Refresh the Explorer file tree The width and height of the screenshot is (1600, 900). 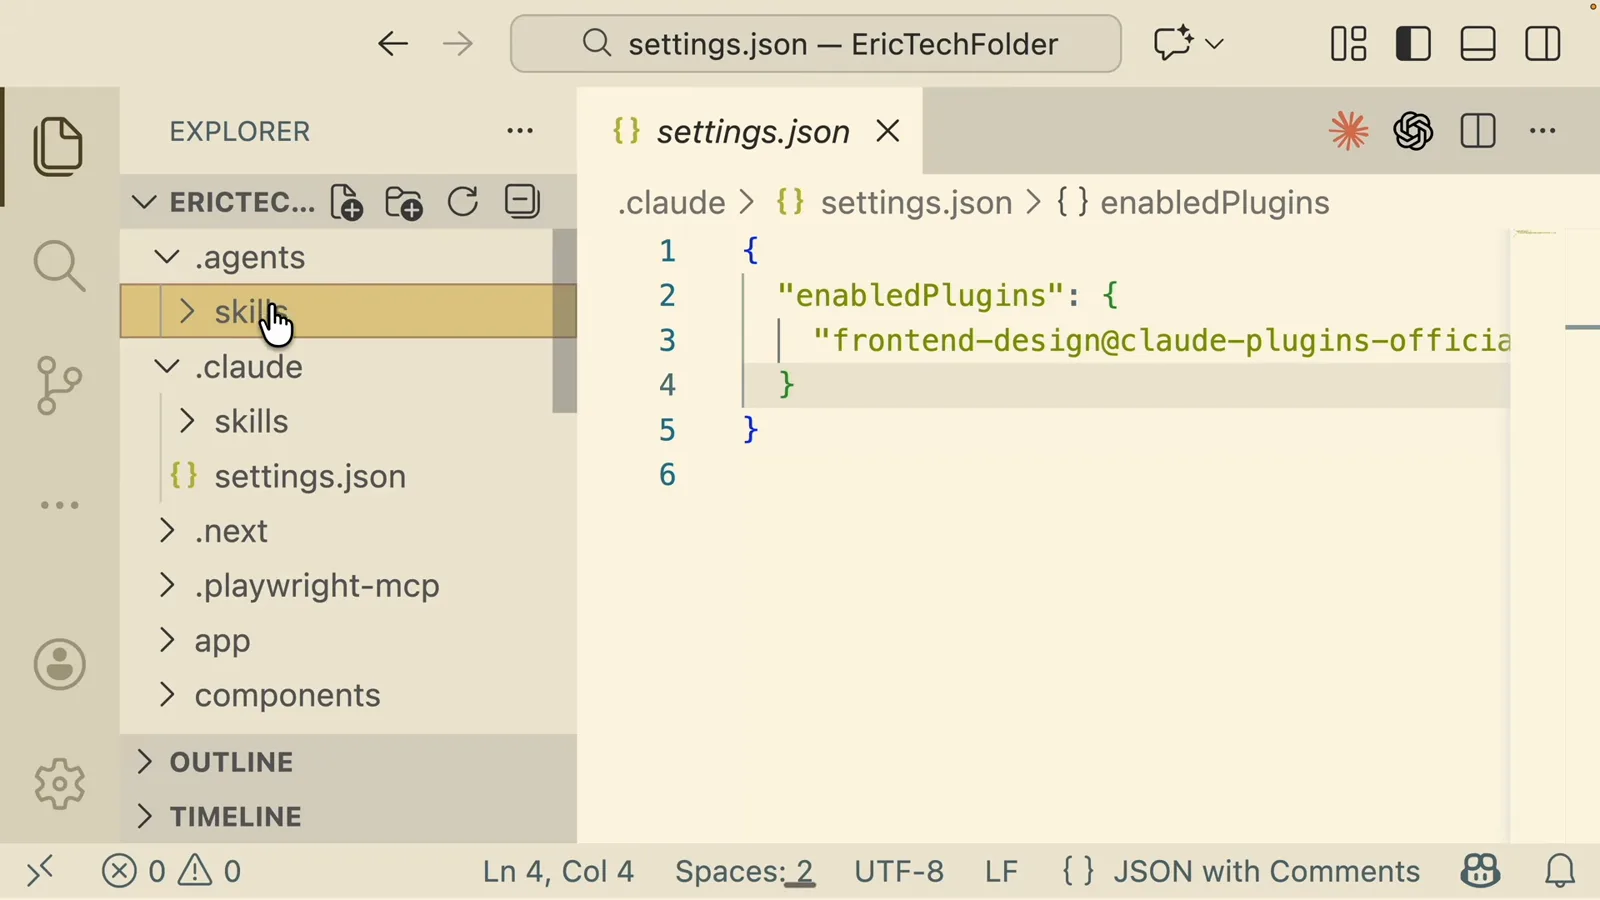click(x=462, y=202)
